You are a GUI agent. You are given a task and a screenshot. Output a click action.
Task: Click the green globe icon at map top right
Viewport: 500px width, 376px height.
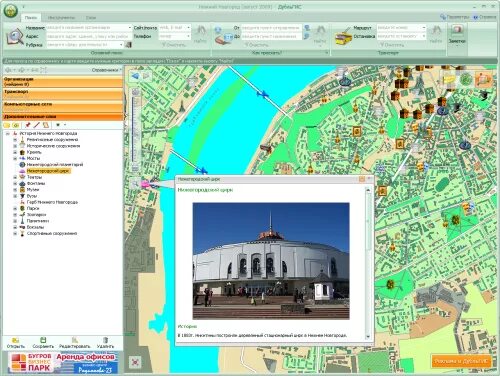point(466,79)
